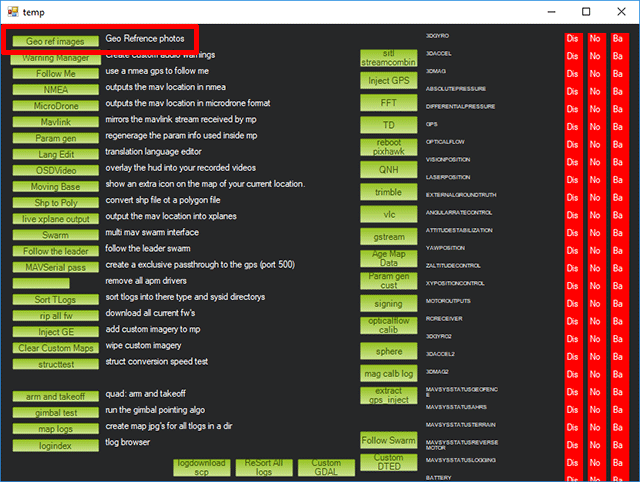Click Clear Custom Maps
Viewport: 640px width, 482px height.
click(x=55, y=348)
